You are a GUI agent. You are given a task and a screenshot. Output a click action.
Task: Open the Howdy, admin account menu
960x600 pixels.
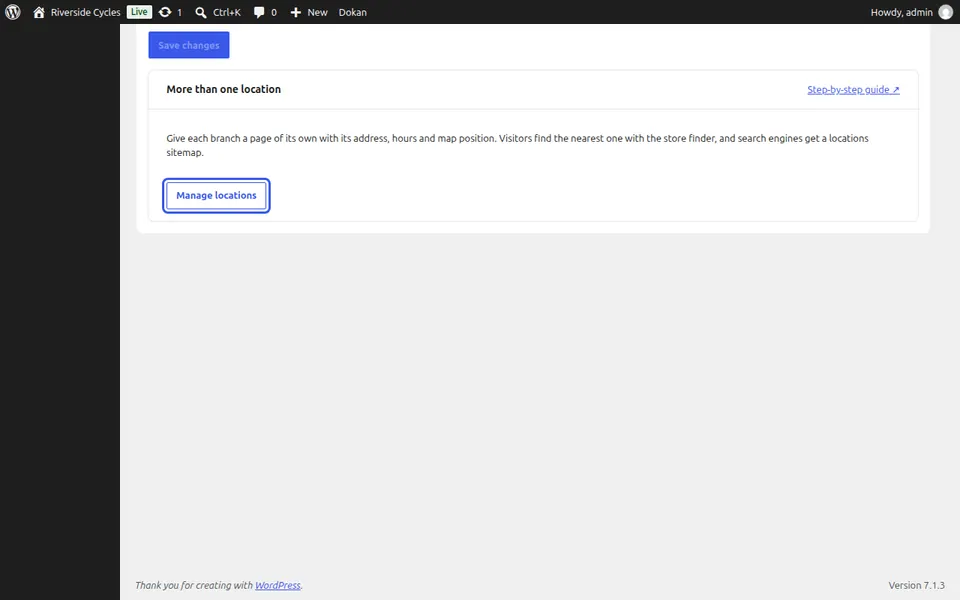[911, 12]
